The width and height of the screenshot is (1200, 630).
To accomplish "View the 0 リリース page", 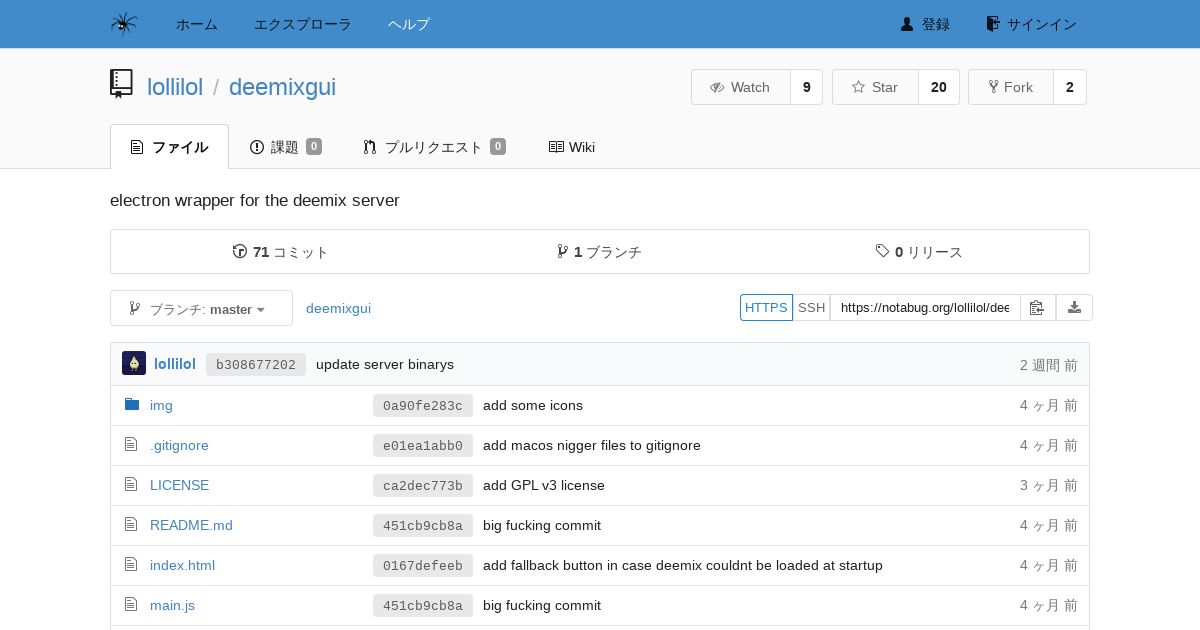I will (919, 252).
